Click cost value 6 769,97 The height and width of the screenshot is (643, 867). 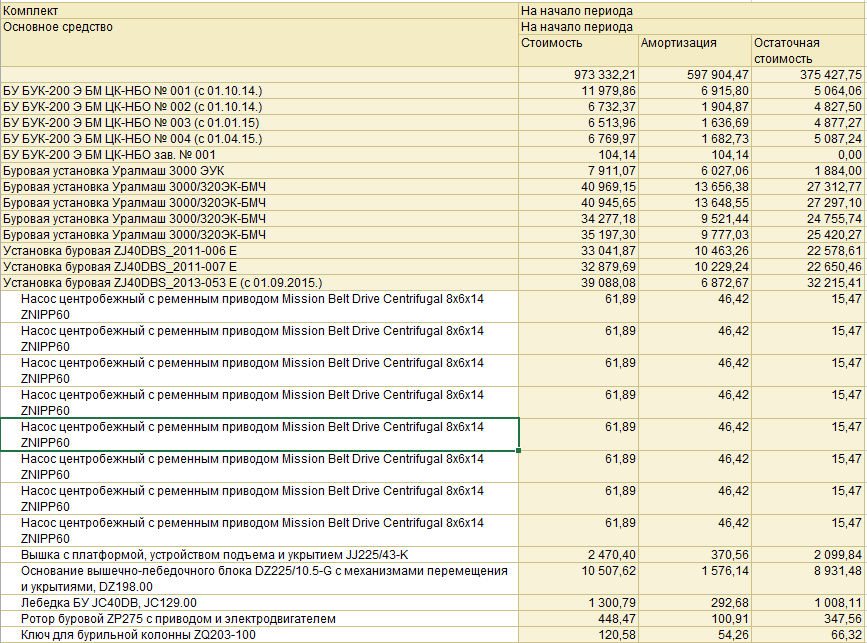(x=578, y=139)
